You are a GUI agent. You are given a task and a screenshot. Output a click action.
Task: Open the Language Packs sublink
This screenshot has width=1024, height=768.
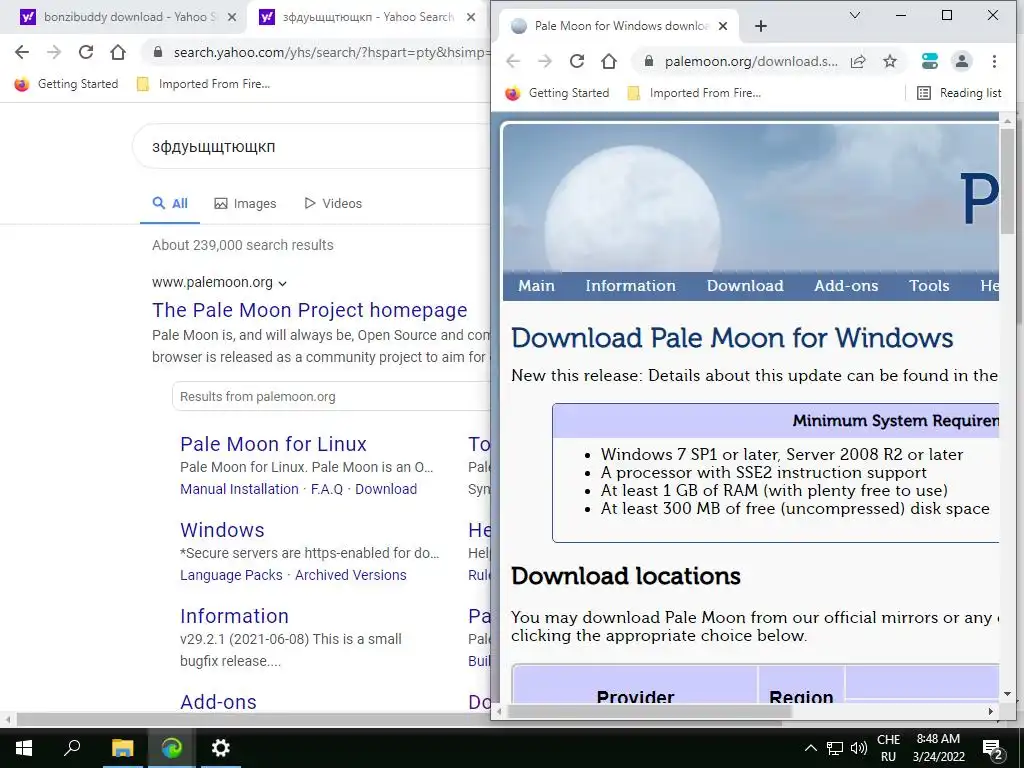pyautogui.click(x=231, y=575)
